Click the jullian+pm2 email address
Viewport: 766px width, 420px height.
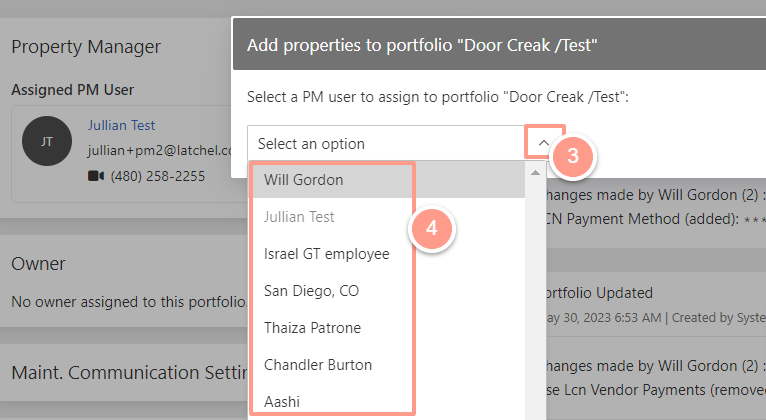coord(160,150)
